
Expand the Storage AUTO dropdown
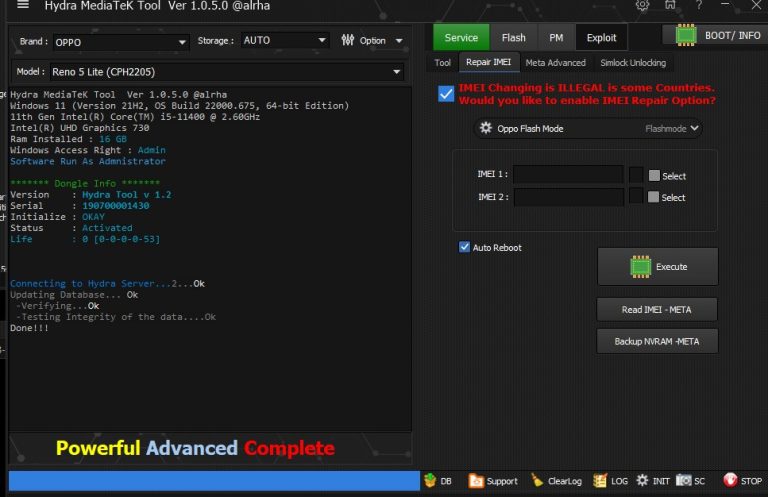284,40
